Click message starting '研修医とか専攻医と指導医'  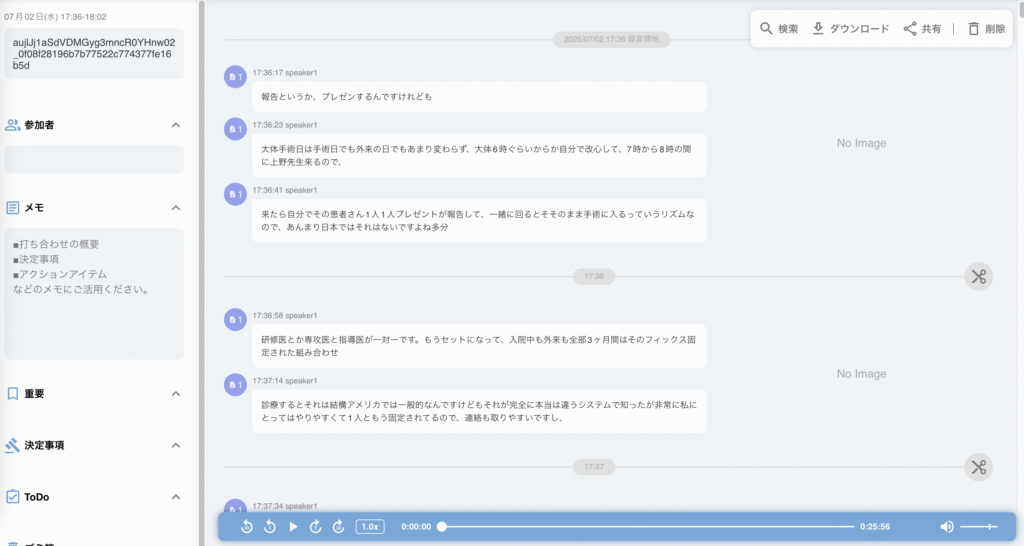tap(479, 346)
